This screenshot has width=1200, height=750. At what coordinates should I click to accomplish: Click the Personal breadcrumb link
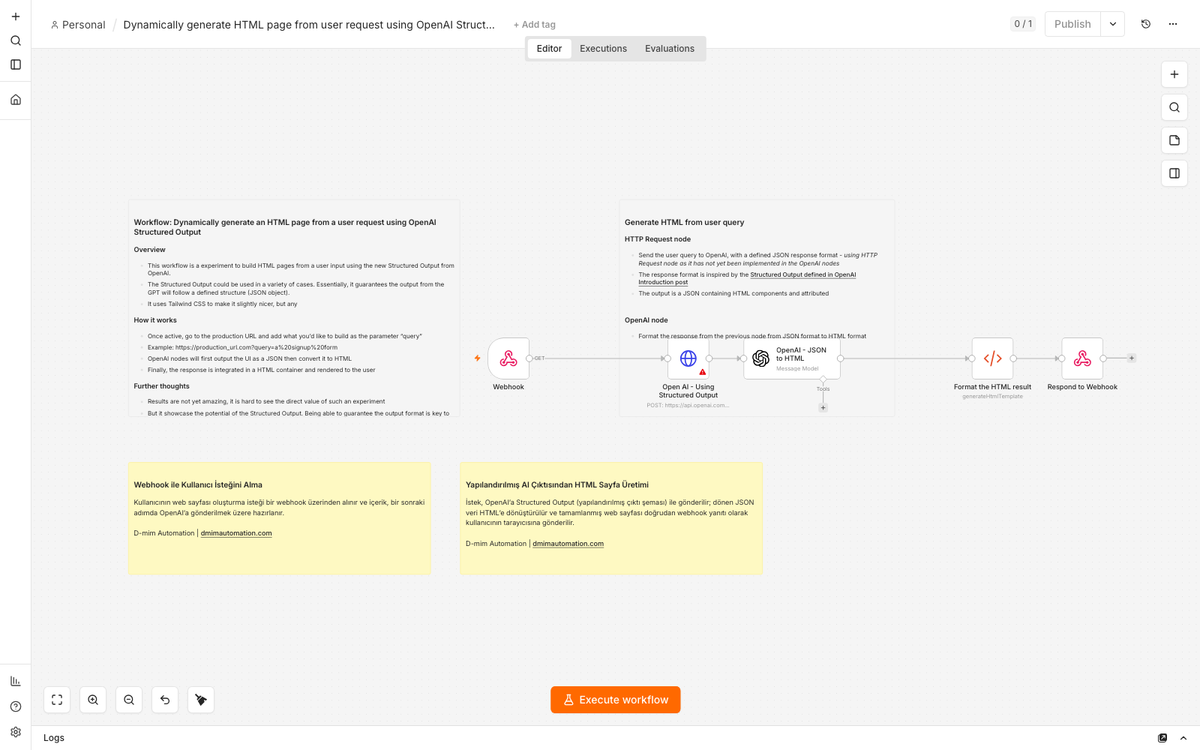78,25
